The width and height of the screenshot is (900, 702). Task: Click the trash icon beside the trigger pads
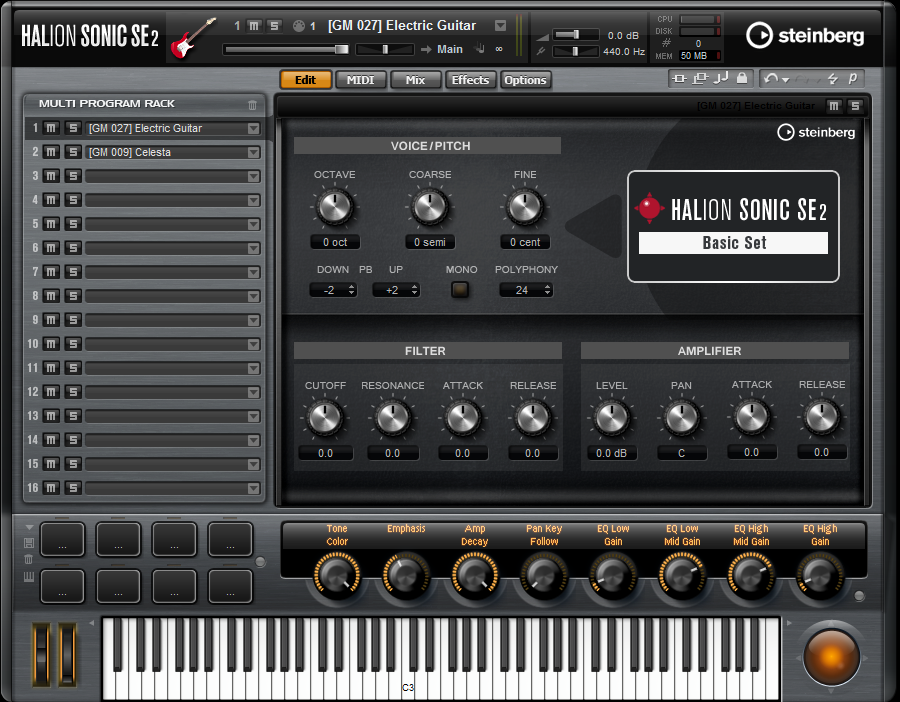tap(29, 559)
